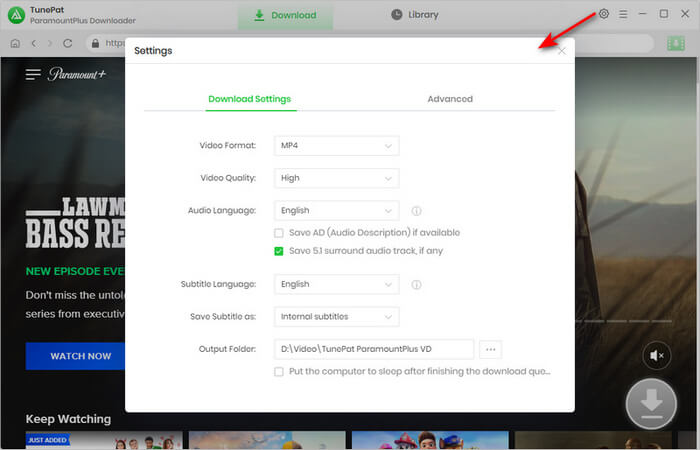Click the TunePat logo icon
Viewport: 700px width, 450px height.
[x=16, y=15]
